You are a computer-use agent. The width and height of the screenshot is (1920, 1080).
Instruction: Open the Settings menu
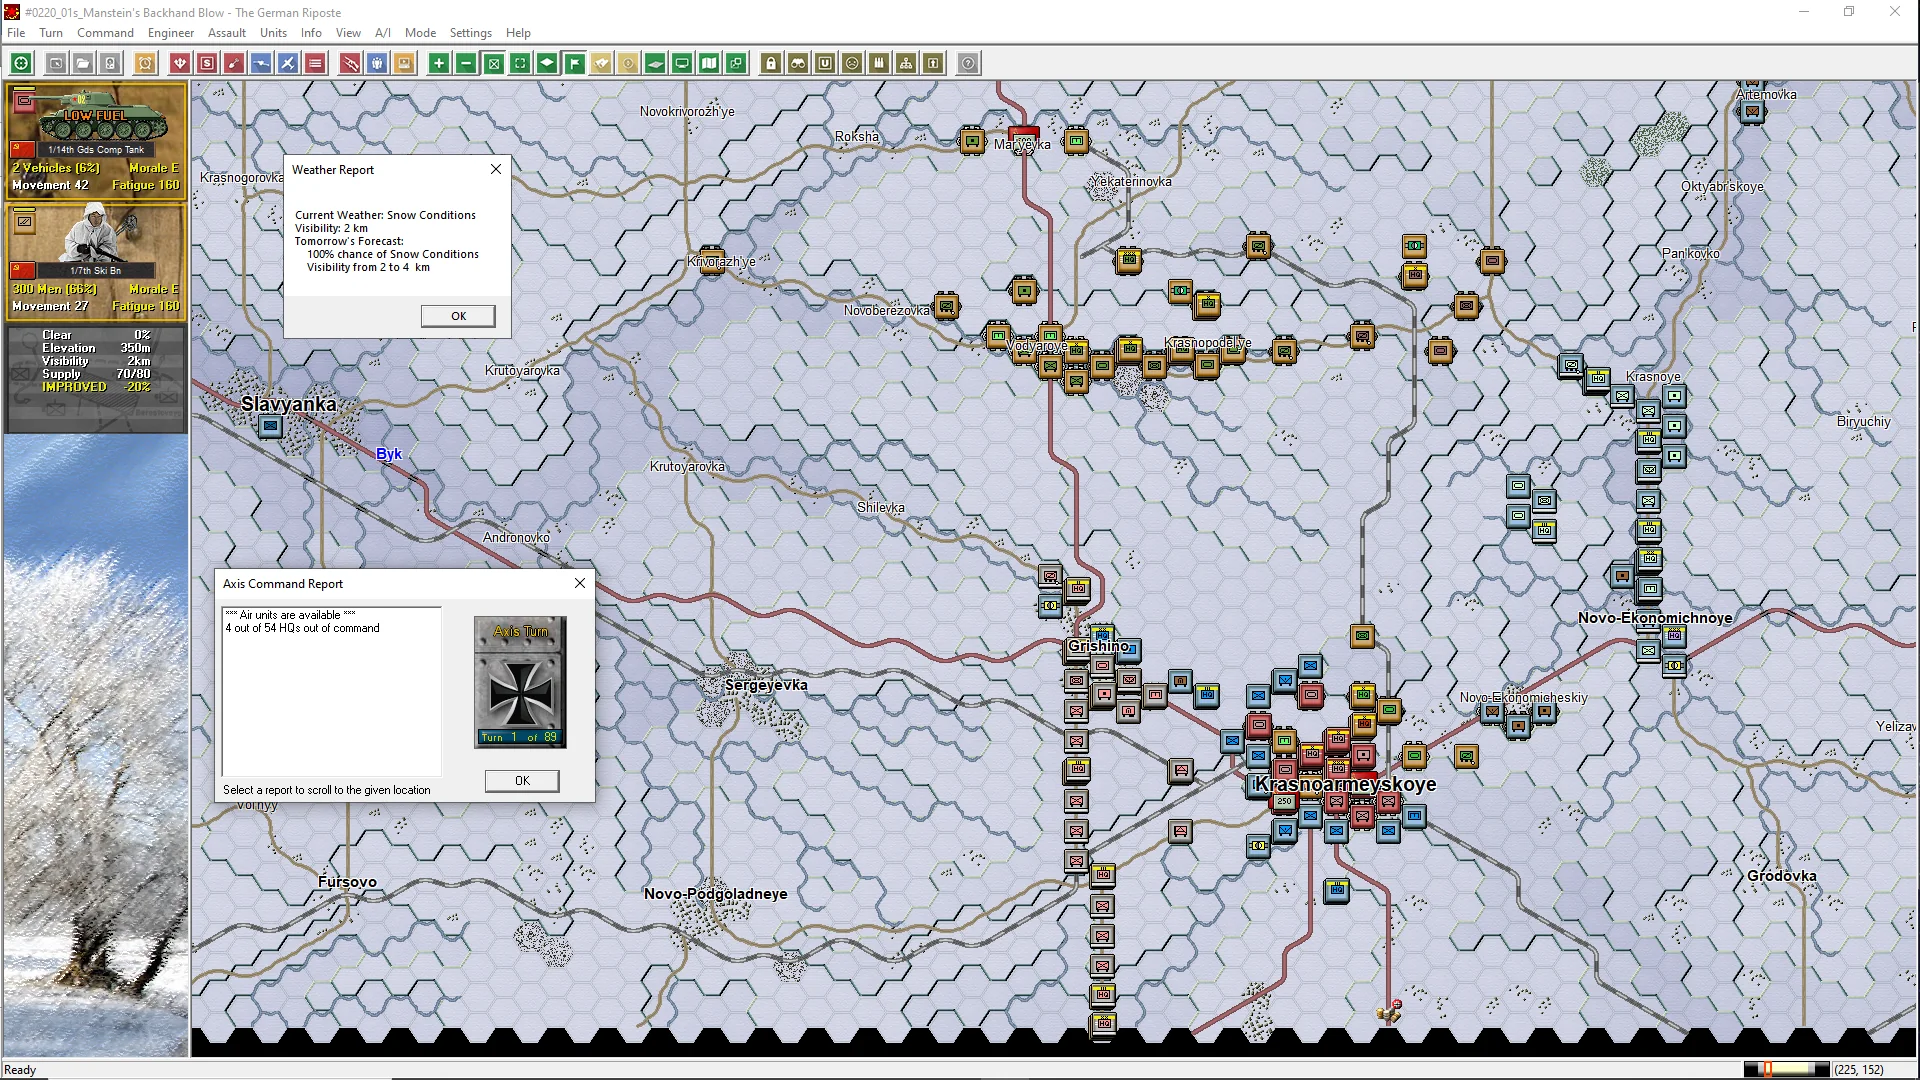pos(470,32)
